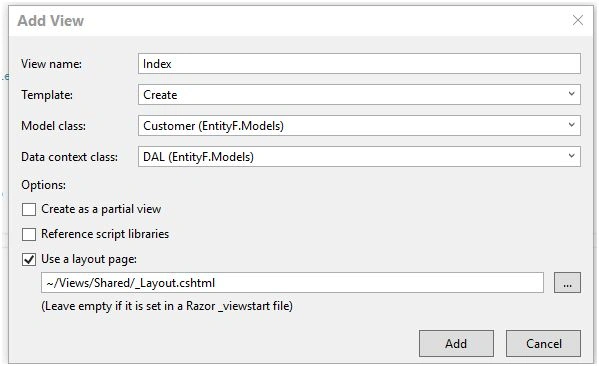599x366 pixels.
Task: Click the Razor _viewstart hint text
Action: (x=167, y=306)
